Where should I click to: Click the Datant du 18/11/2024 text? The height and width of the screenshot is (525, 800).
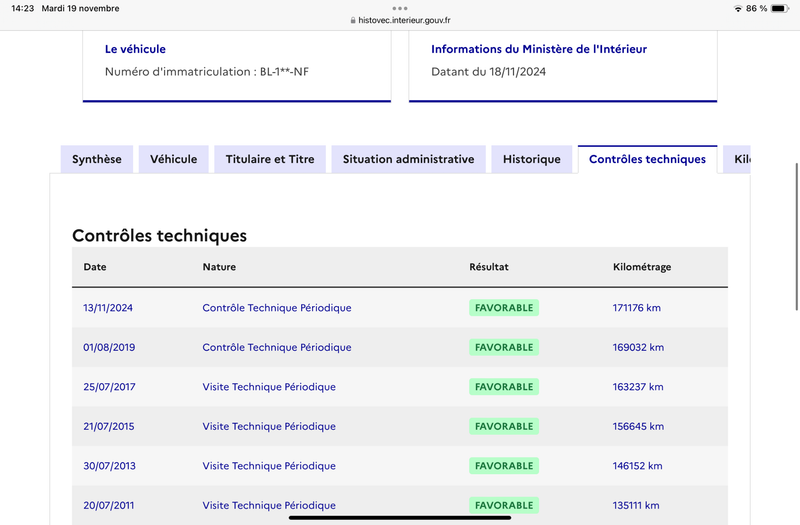coord(488,71)
